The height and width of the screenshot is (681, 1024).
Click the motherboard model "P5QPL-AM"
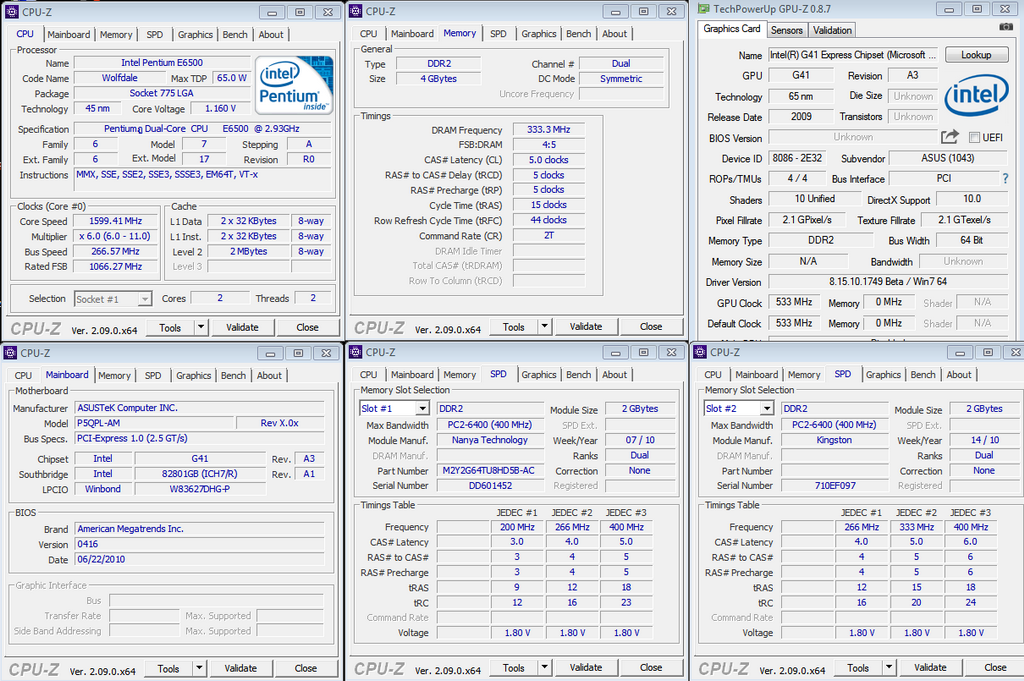pos(155,423)
